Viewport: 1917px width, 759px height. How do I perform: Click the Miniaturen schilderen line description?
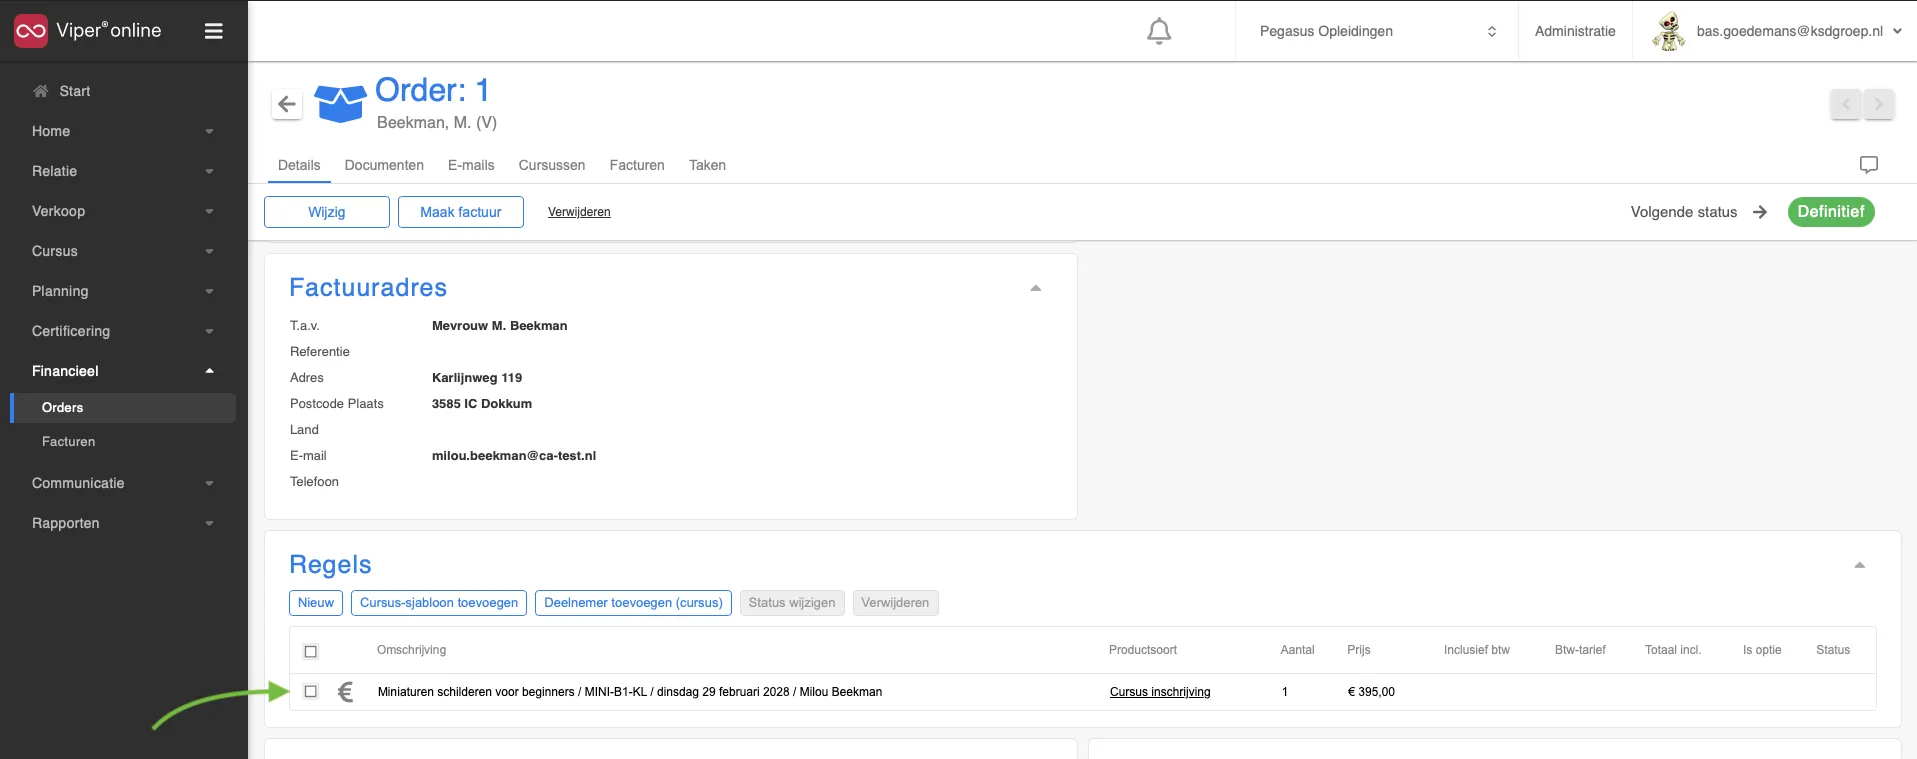click(x=630, y=692)
